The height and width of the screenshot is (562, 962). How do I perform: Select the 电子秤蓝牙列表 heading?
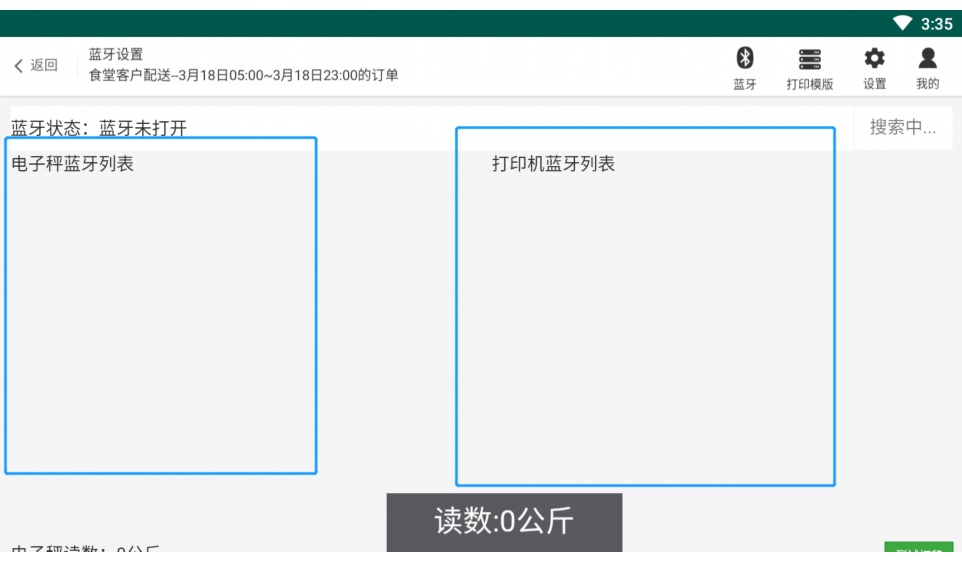click(x=72, y=165)
